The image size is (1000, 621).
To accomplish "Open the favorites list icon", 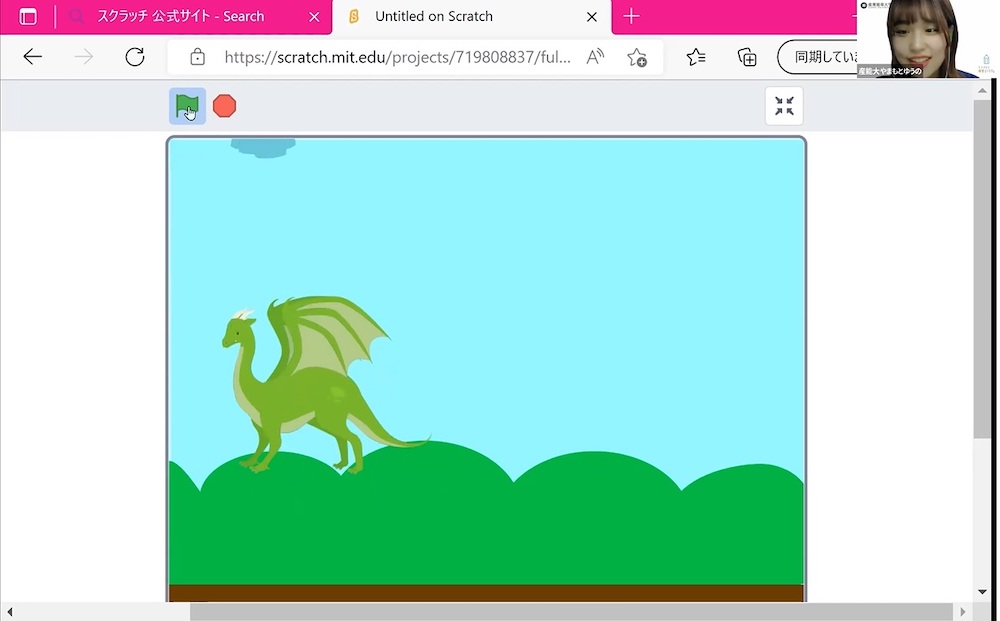I will point(696,57).
